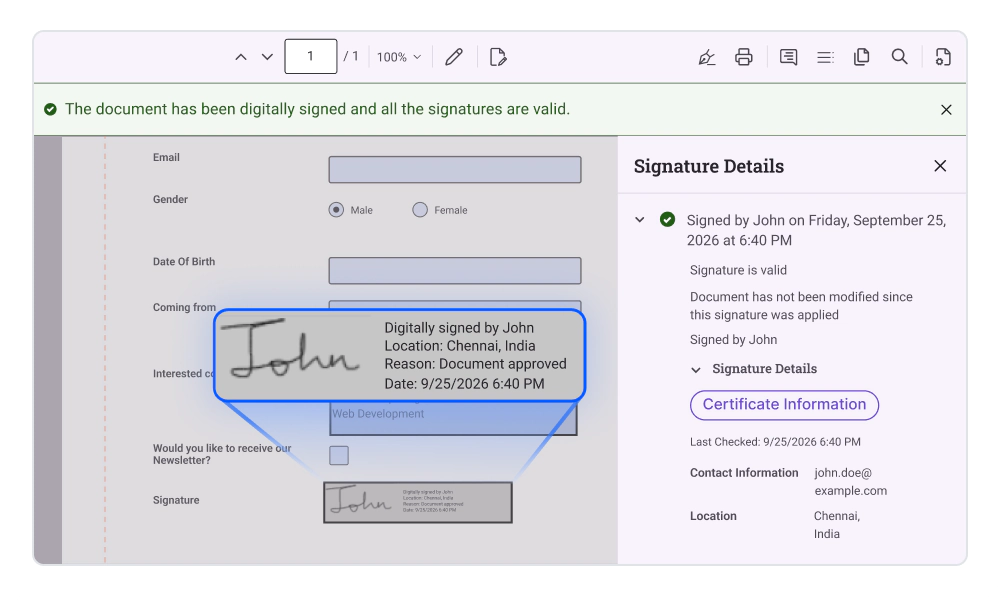The height and width of the screenshot is (600, 1000).
Task: Click the document file options icon
Action: click(x=943, y=57)
